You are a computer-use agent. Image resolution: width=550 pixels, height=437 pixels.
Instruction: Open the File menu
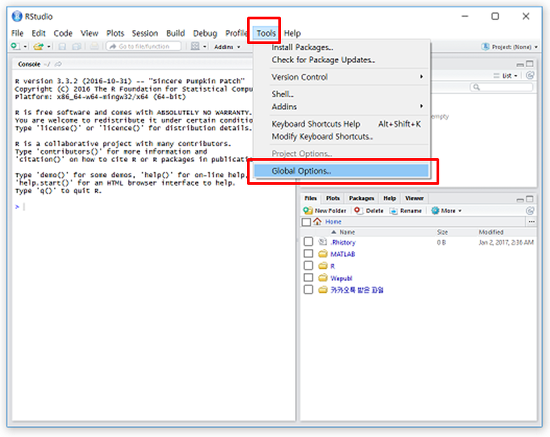(x=17, y=33)
